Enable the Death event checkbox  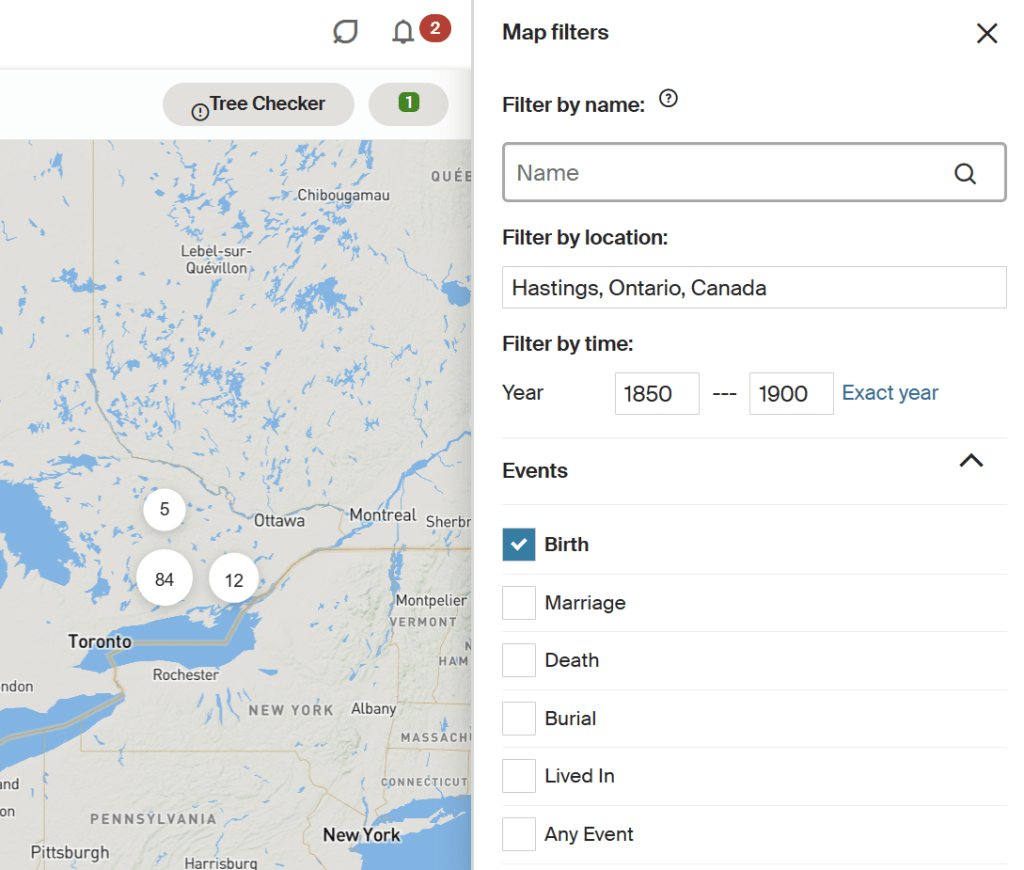coord(519,660)
